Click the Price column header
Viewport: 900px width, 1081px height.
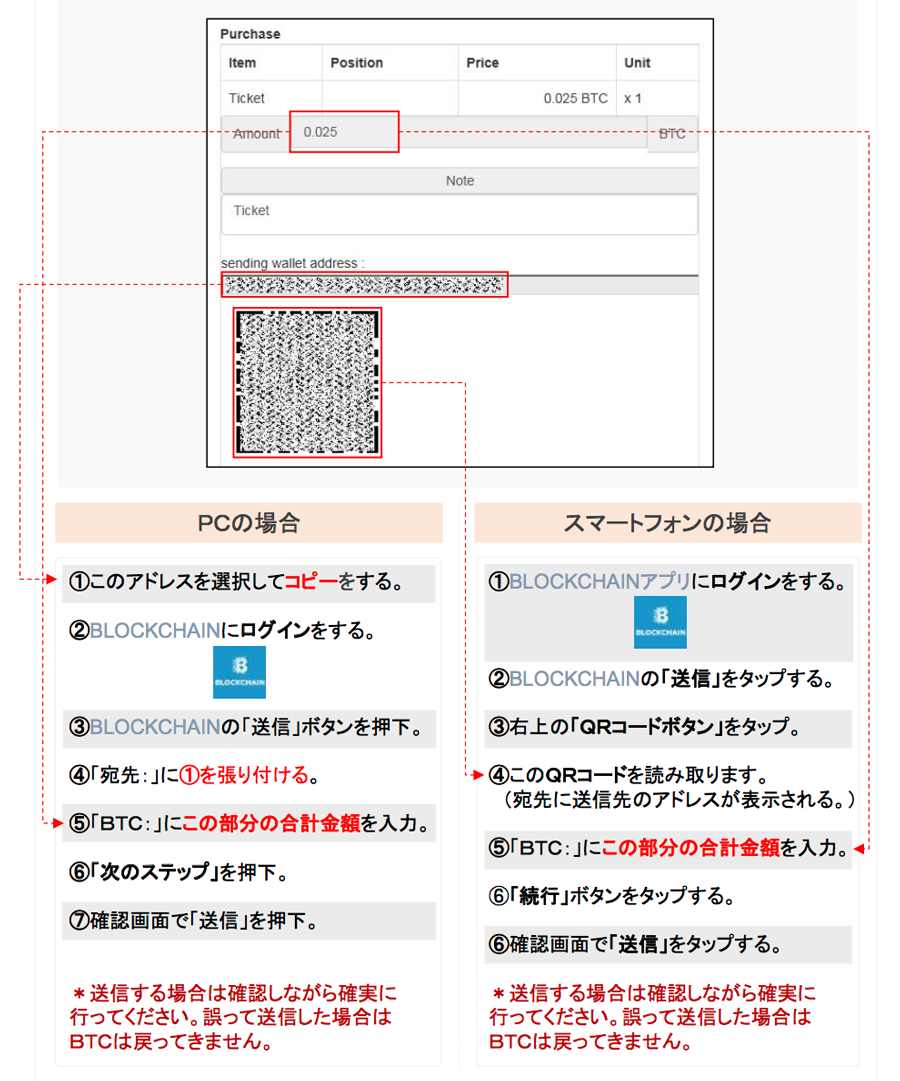point(482,63)
